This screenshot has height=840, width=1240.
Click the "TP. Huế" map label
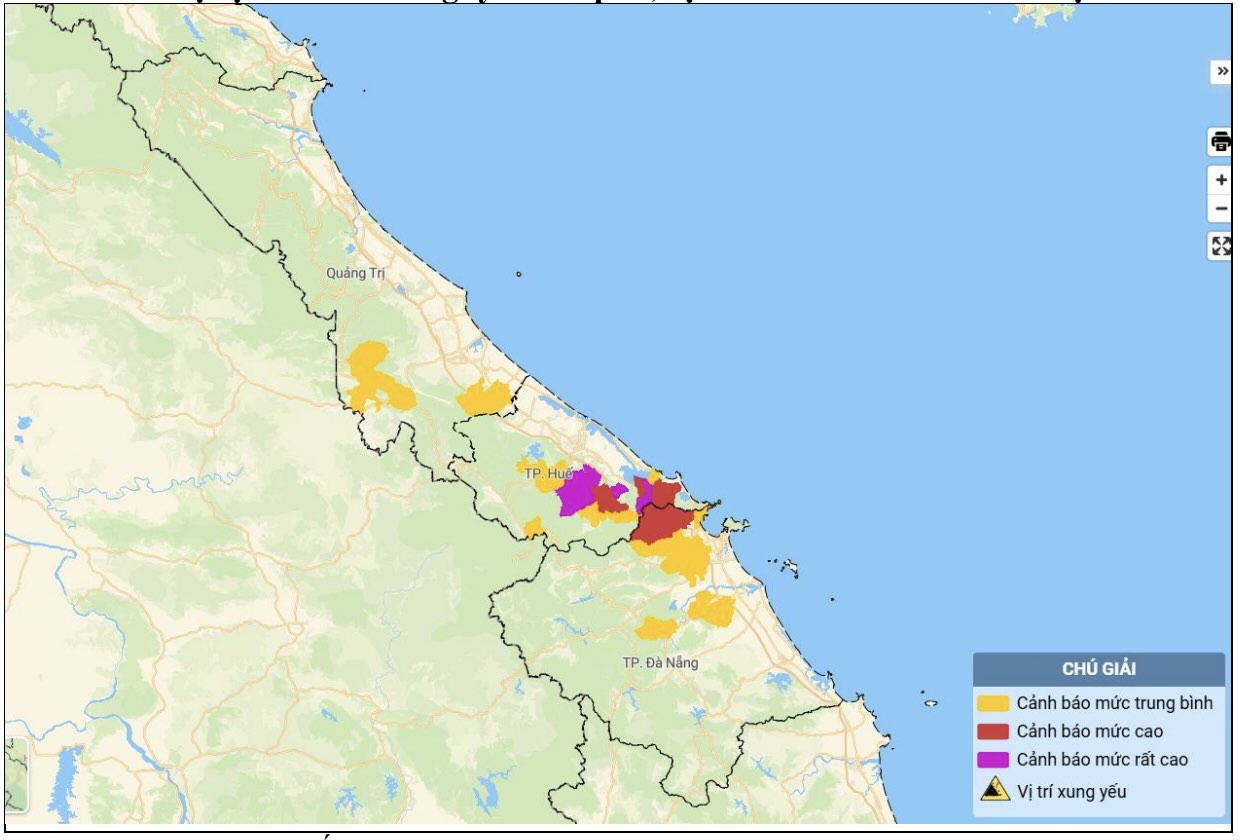point(546,473)
